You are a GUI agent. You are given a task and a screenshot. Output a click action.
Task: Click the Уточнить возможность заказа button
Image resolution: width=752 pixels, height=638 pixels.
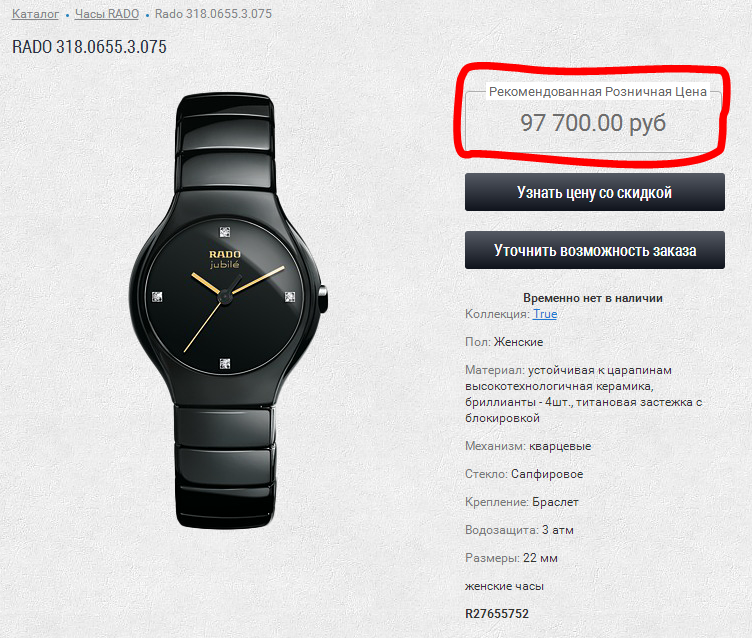click(x=595, y=250)
